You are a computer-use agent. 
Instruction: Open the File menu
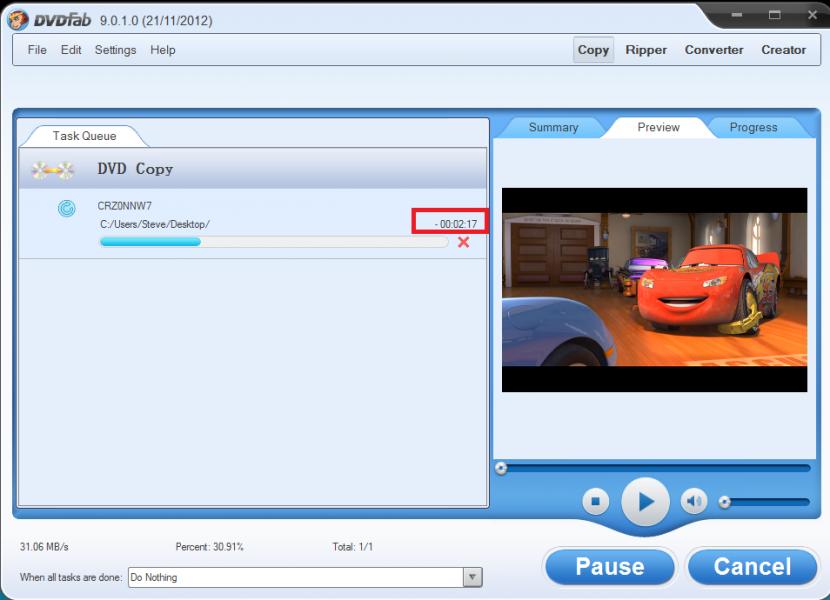point(37,50)
